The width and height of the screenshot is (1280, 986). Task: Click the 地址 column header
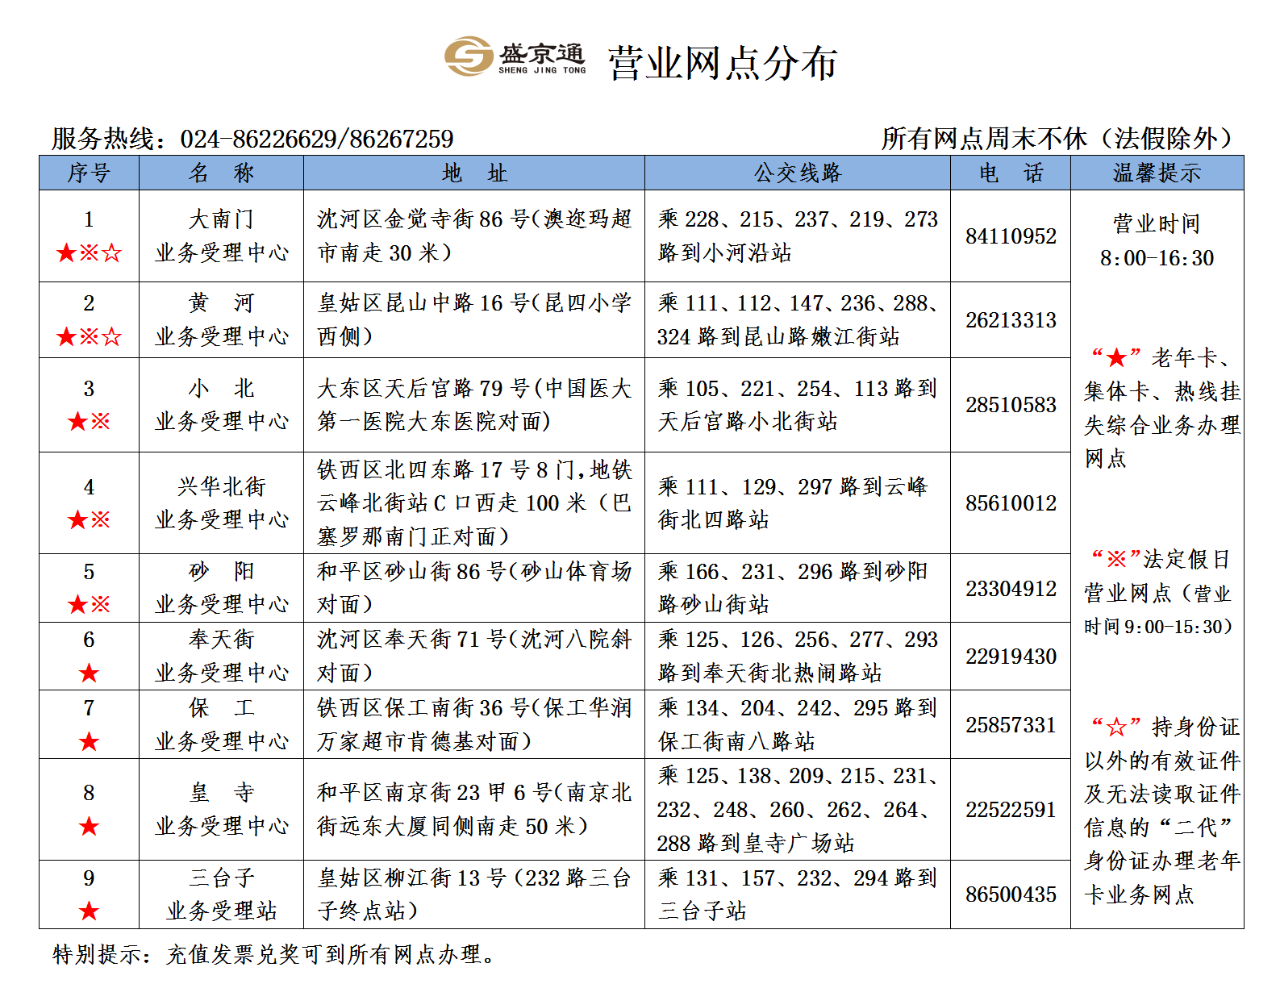474,173
